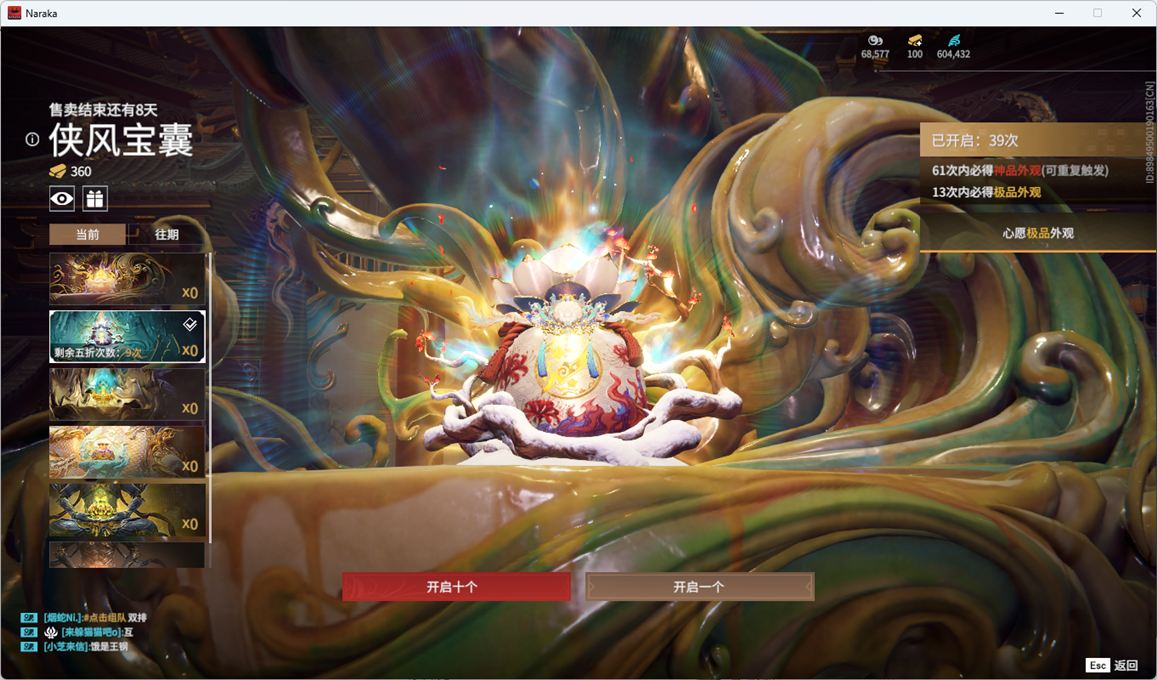The width and height of the screenshot is (1157, 680).
Task: Click the gold ingot icon next to 360
Action: [58, 171]
